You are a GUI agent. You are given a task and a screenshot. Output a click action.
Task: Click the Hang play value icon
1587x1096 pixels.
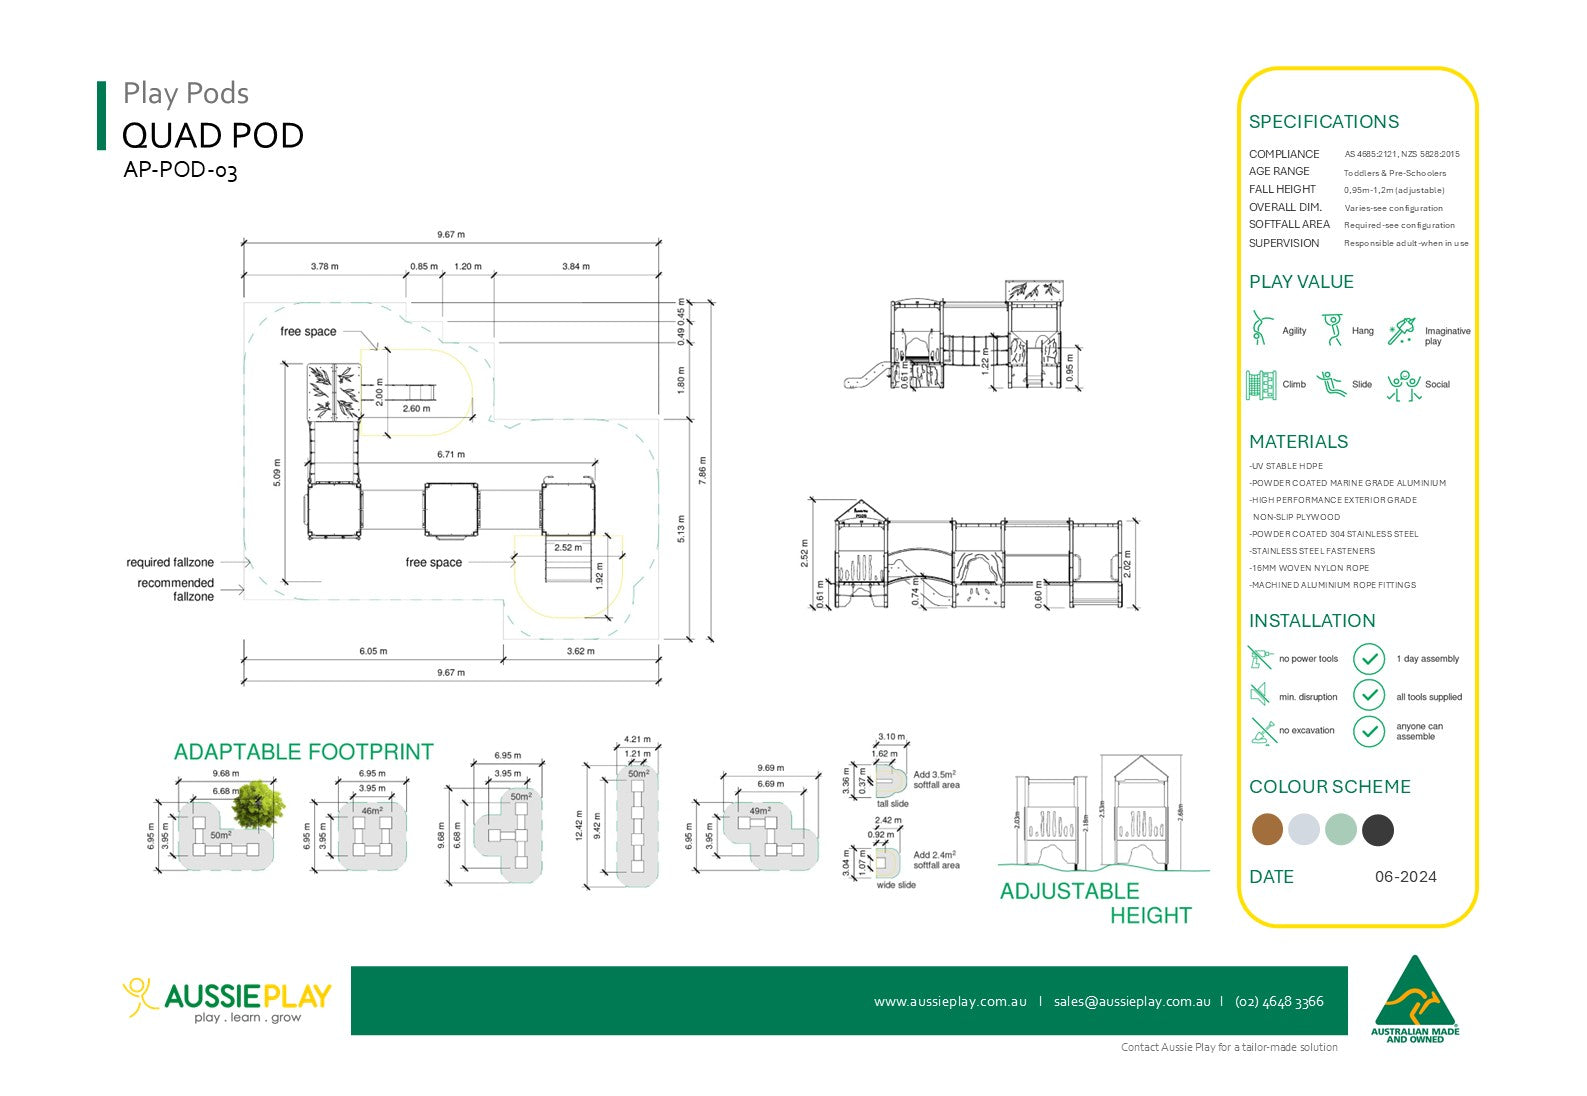tap(1332, 329)
